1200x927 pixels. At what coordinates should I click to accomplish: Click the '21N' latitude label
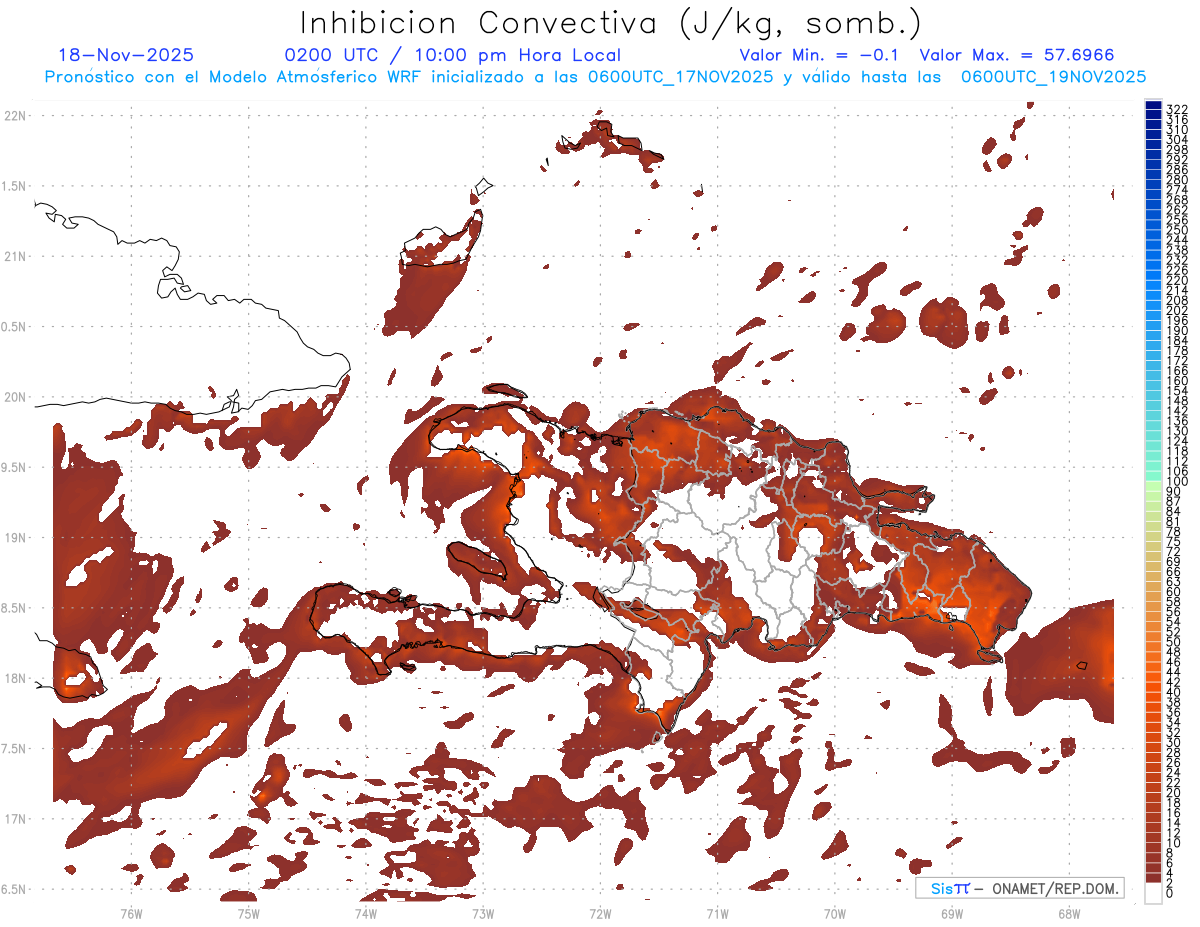pyautogui.click(x=15, y=257)
